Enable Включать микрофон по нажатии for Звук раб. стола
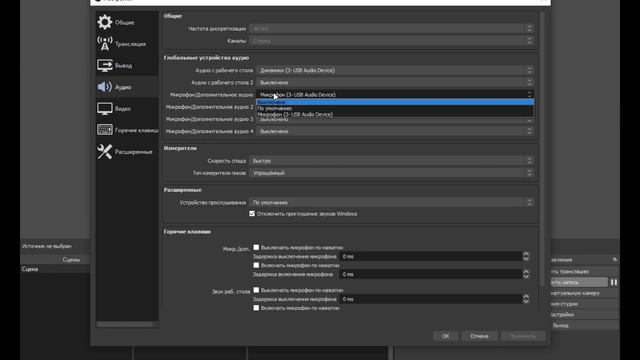 tap(256, 308)
